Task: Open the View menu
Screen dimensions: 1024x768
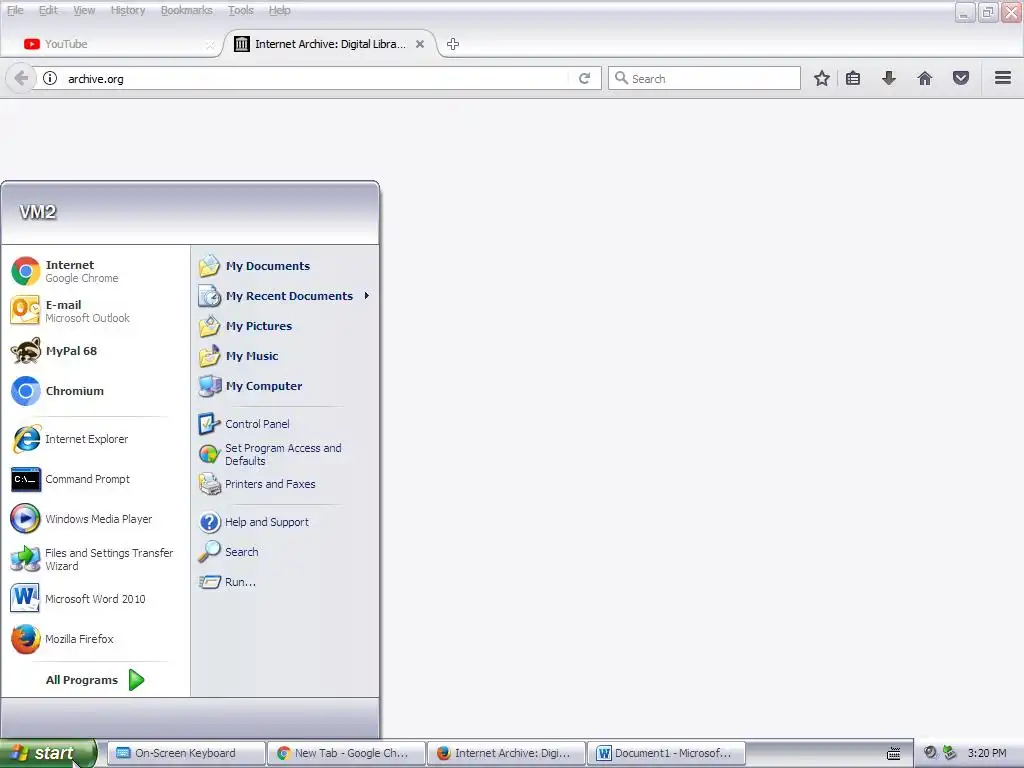Action: point(84,10)
